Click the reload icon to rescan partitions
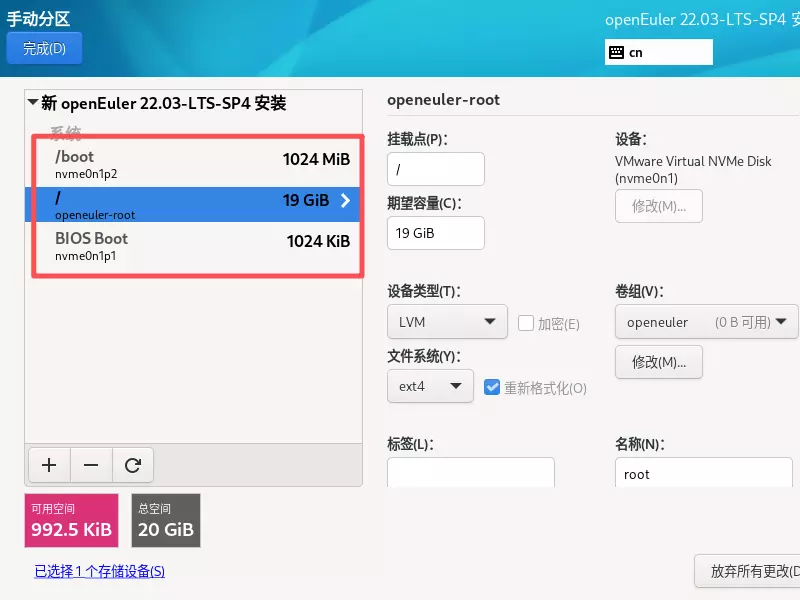Screen dimensions: 800x600 (132, 464)
